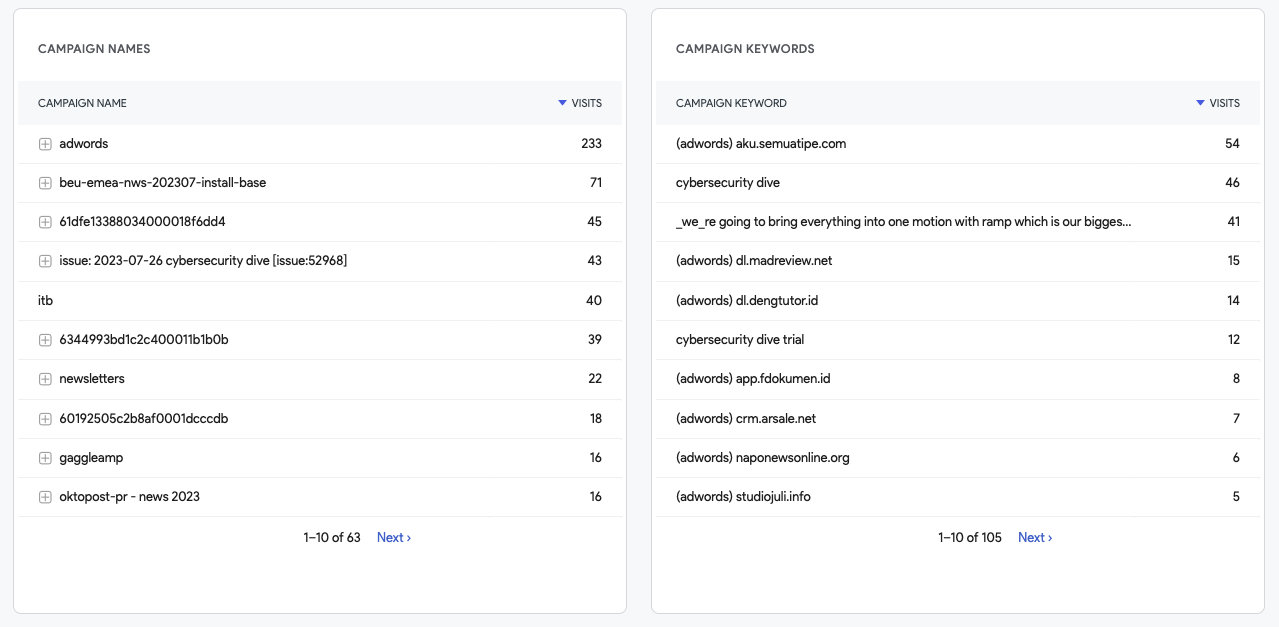Click the Campaign Keywords panel title
The height and width of the screenshot is (627, 1279).
(745, 49)
